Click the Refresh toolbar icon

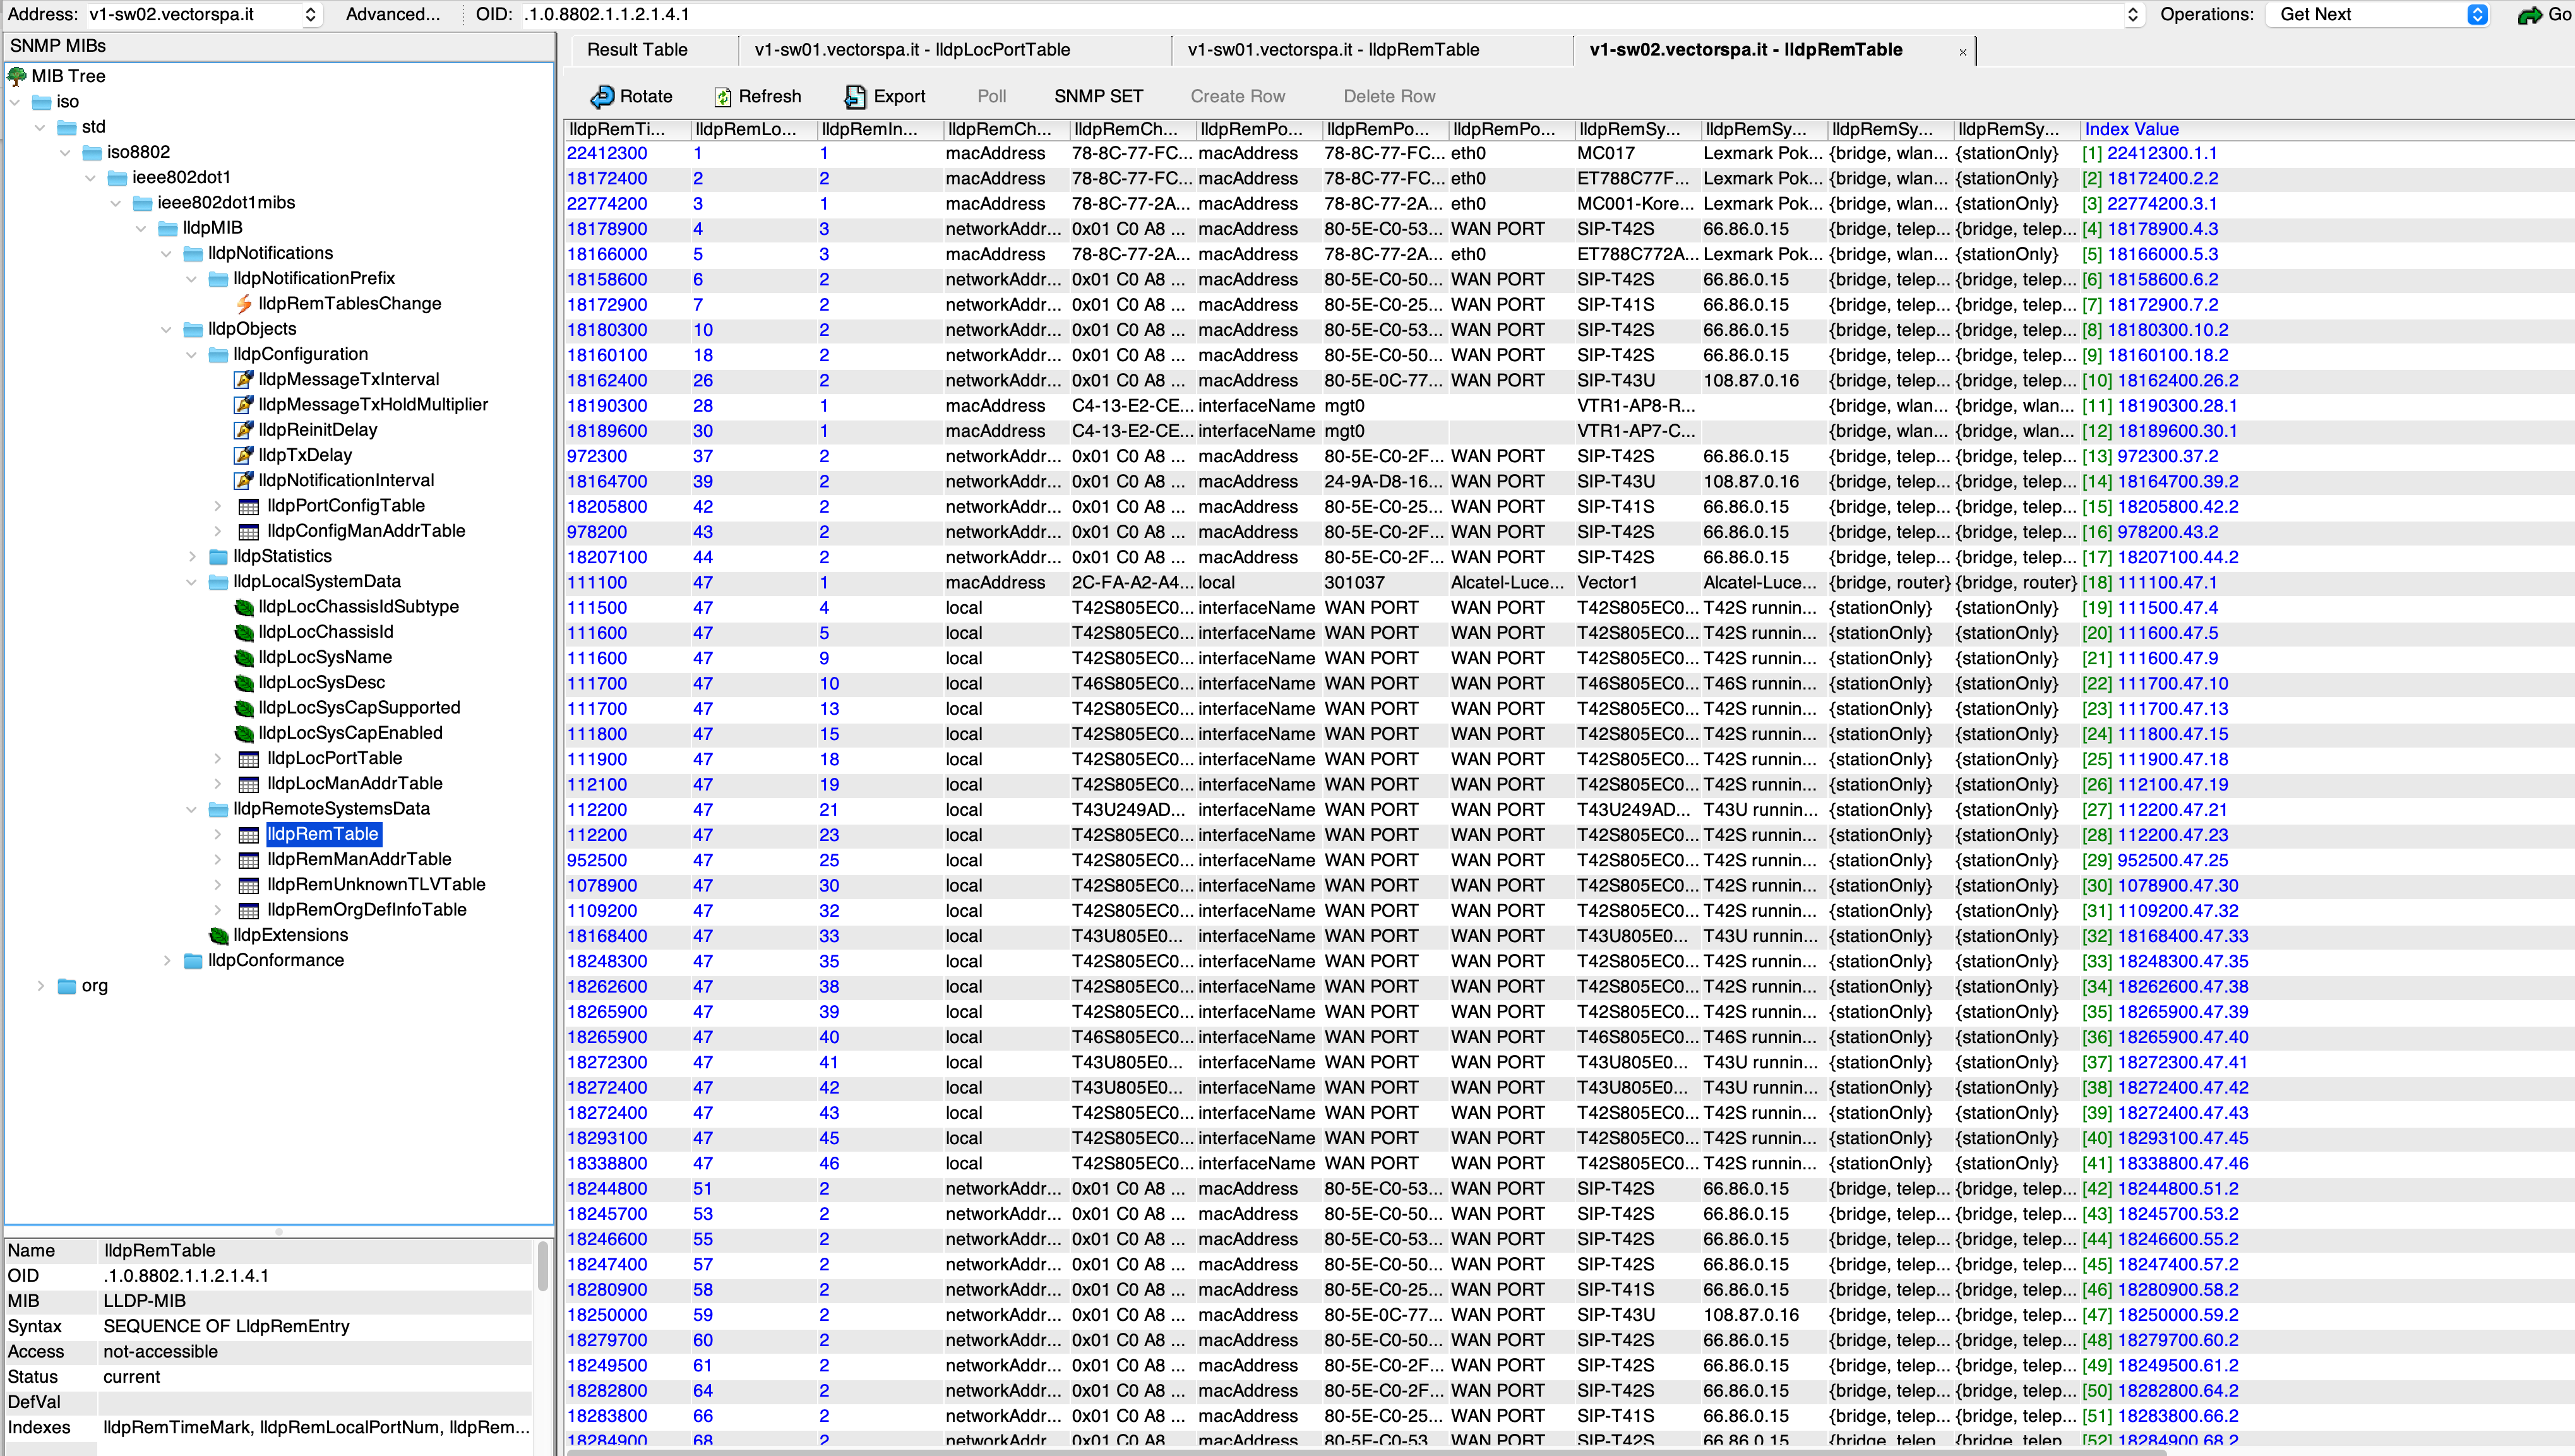722,96
